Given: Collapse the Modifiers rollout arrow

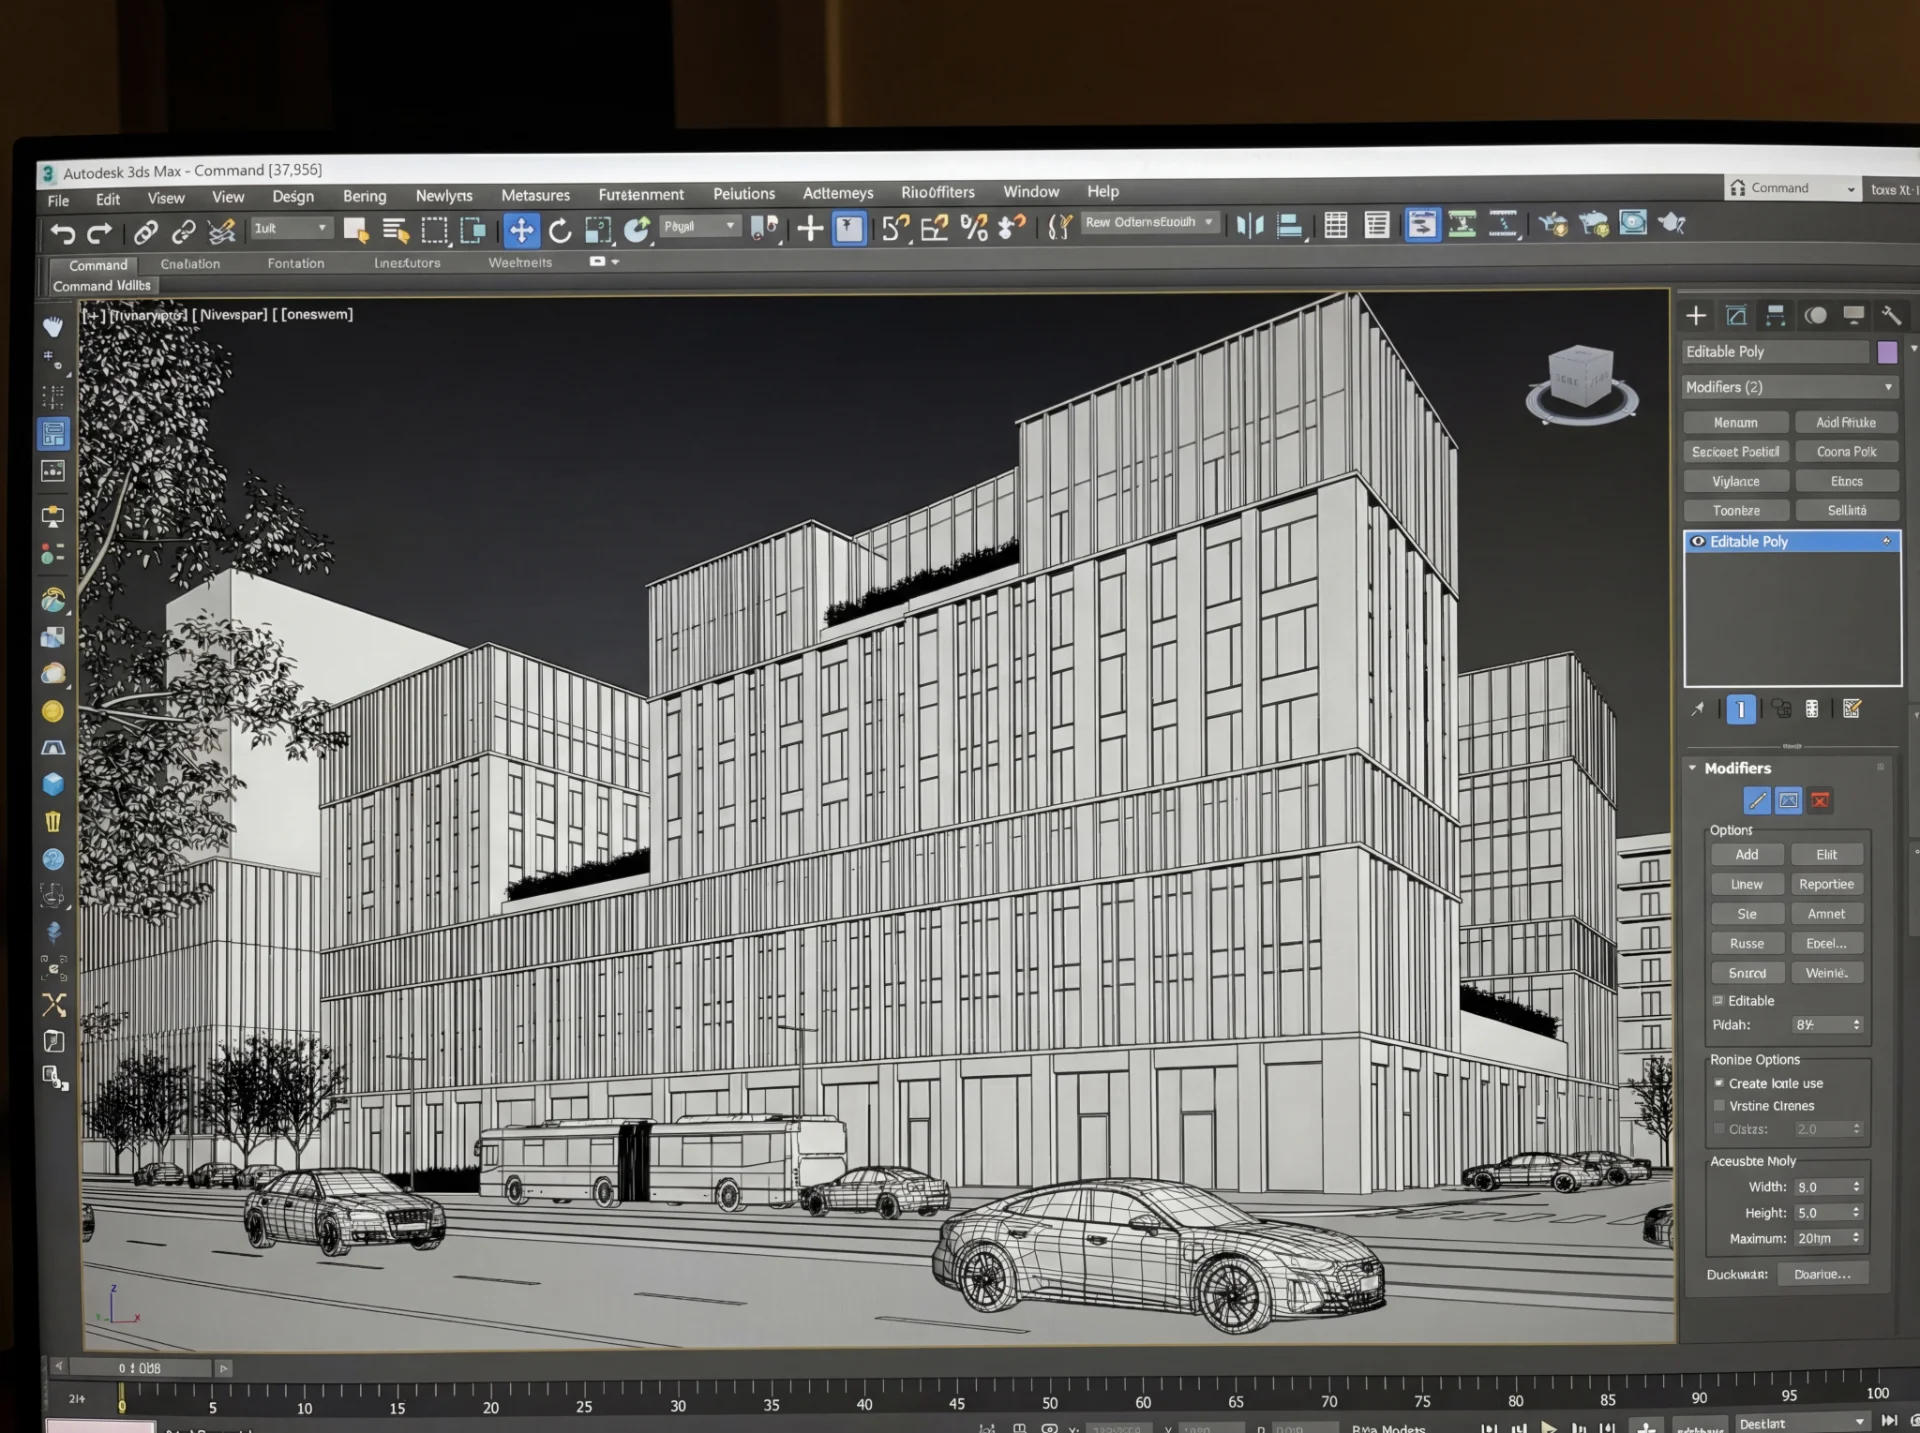Looking at the screenshot, I should (1693, 768).
